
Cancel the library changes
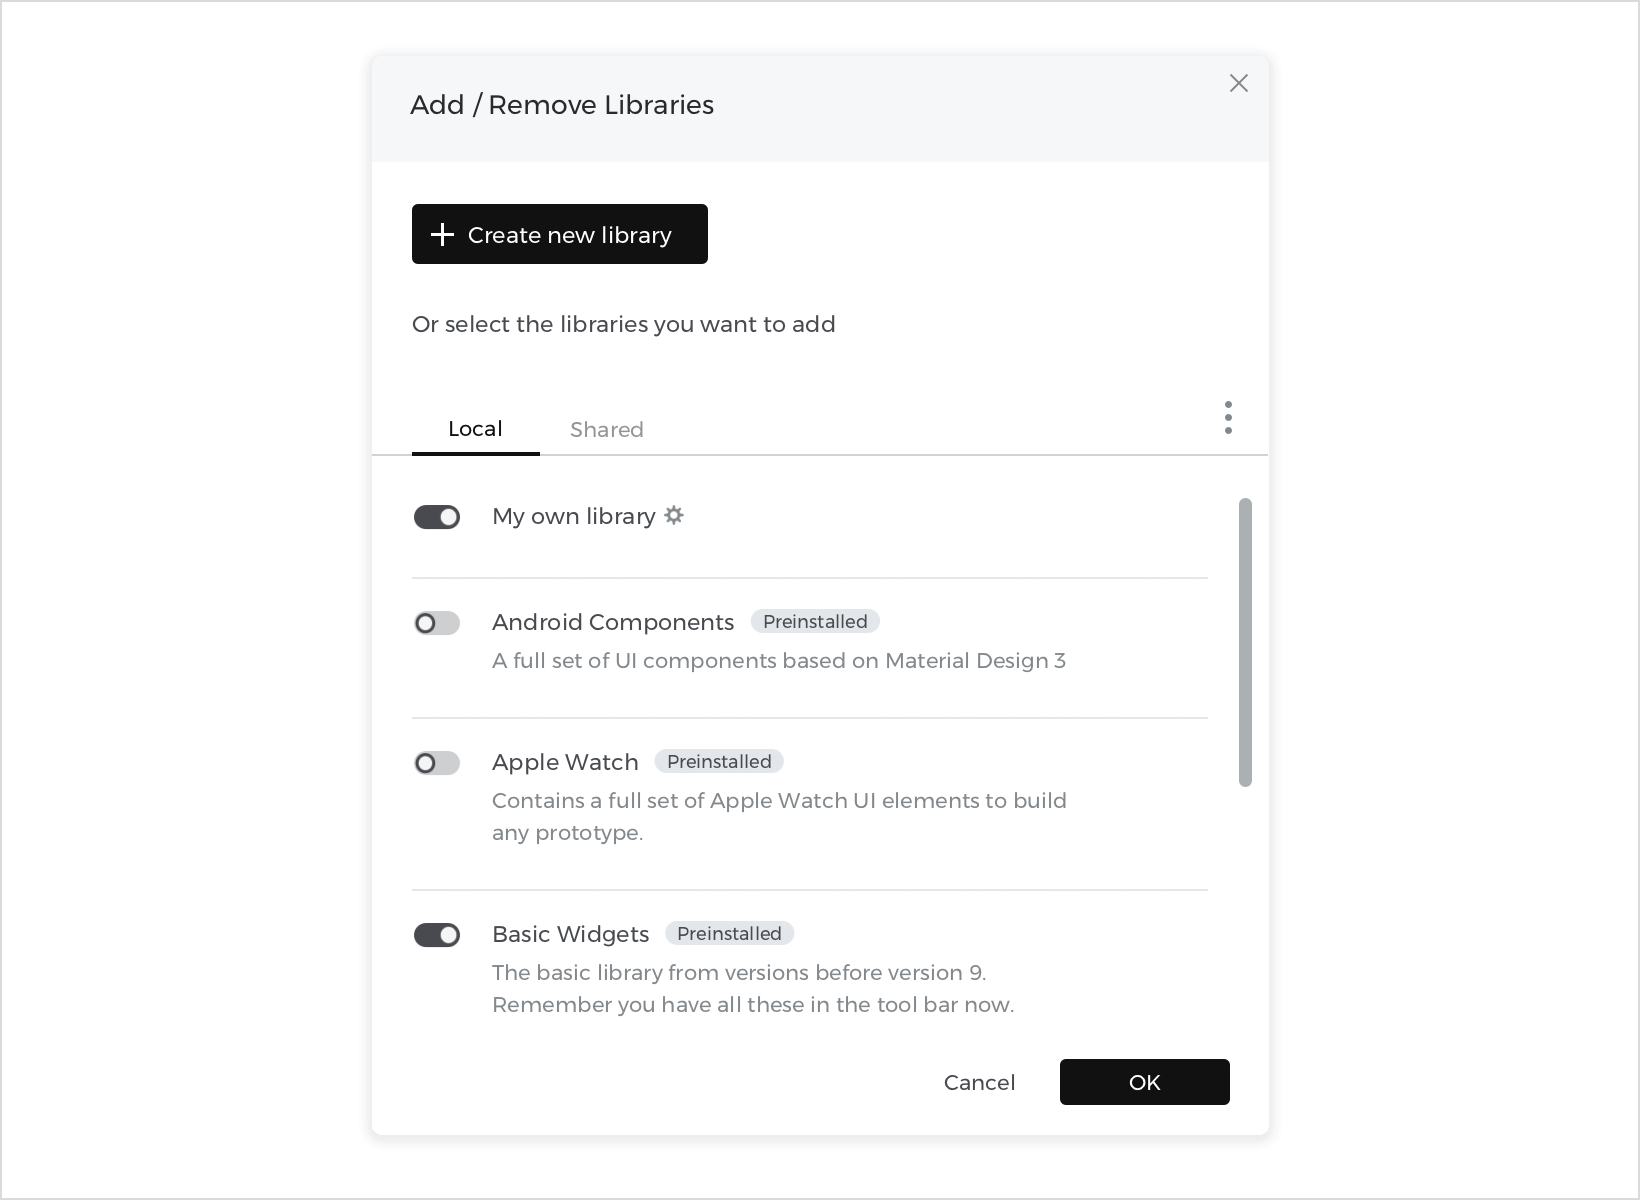[x=979, y=1082]
